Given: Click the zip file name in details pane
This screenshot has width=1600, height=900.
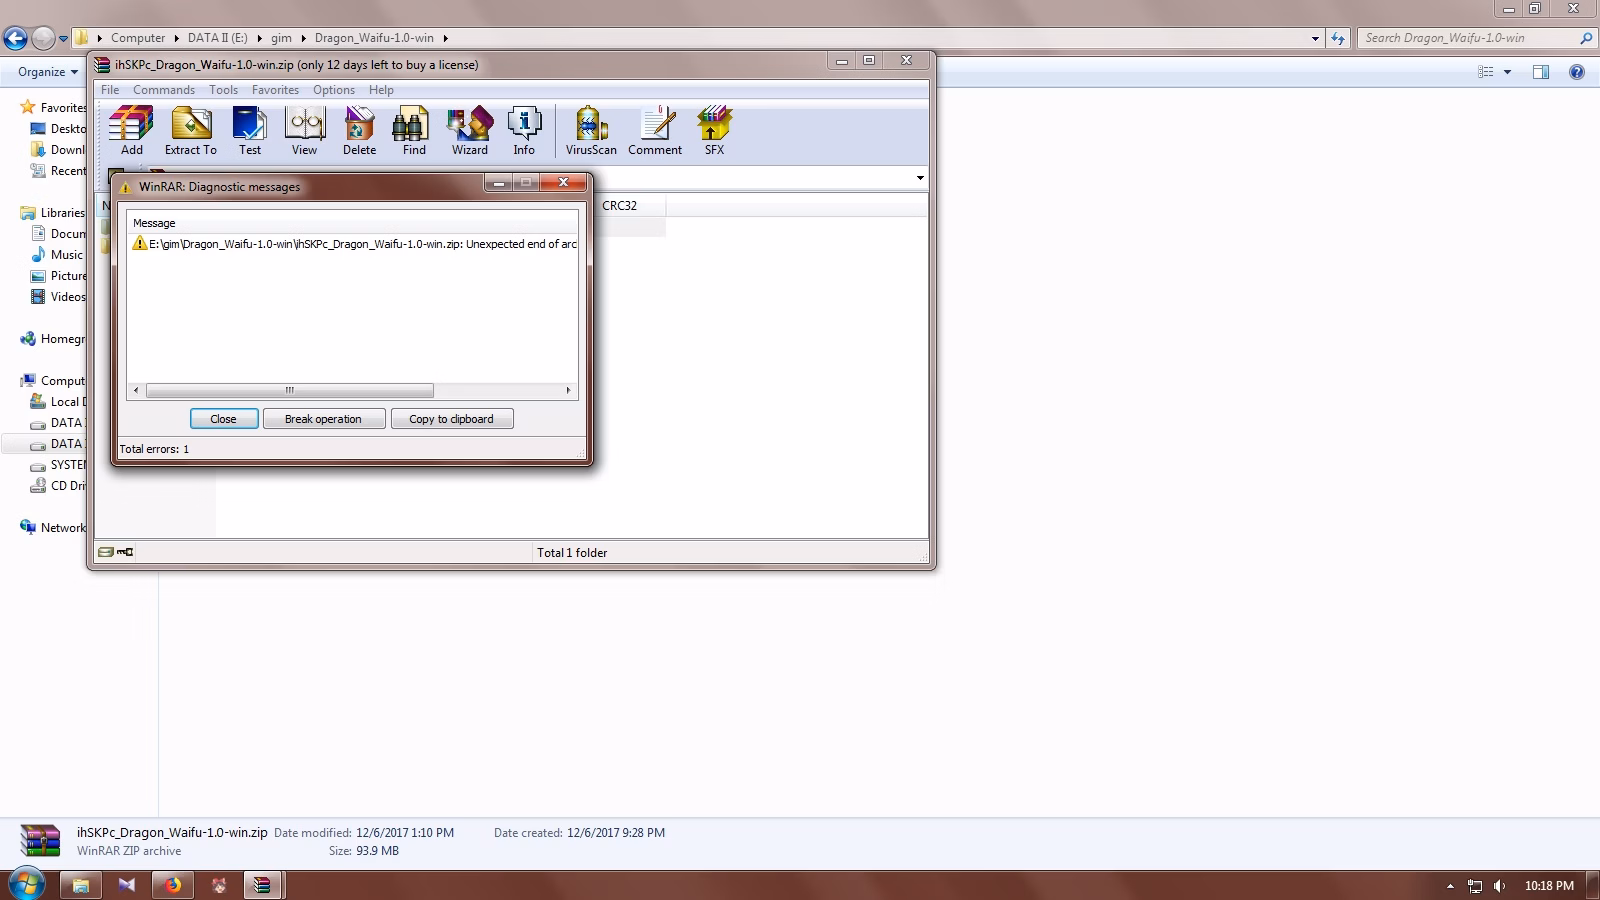Looking at the screenshot, I should [x=172, y=832].
